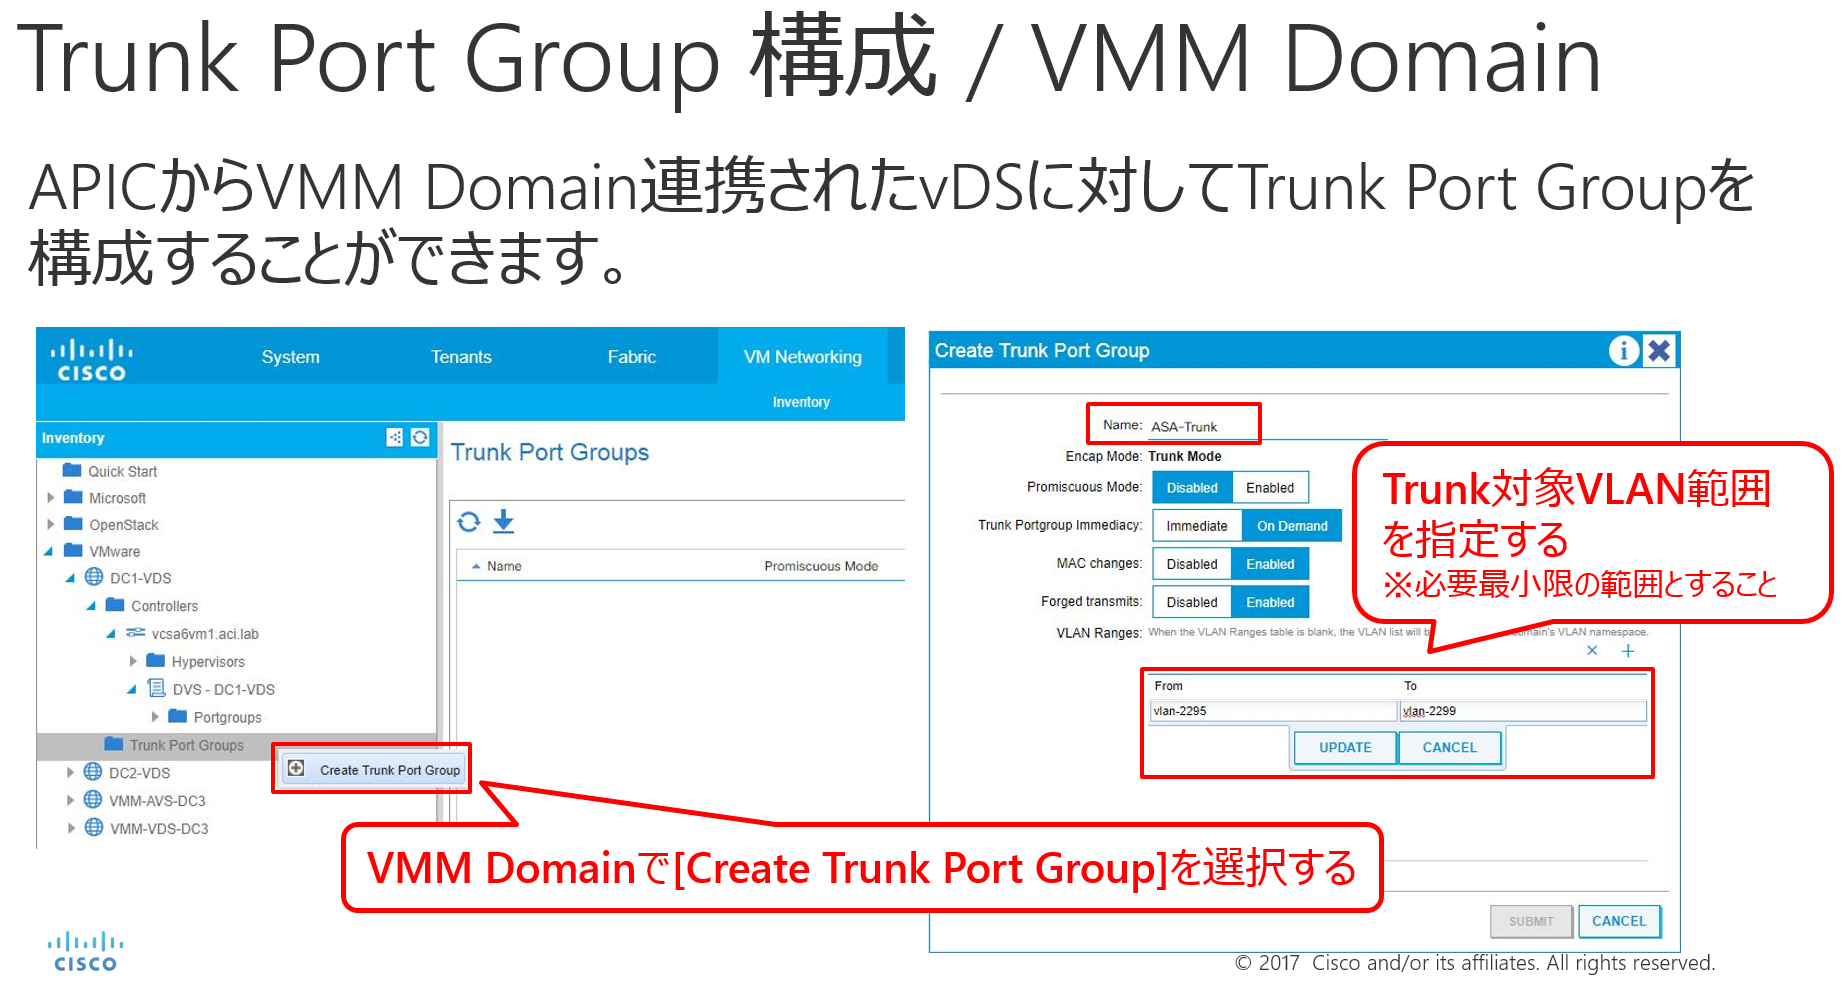This screenshot has height=991, width=1845.
Task: Click the Inventory panel refresh icon
Action: click(x=420, y=437)
